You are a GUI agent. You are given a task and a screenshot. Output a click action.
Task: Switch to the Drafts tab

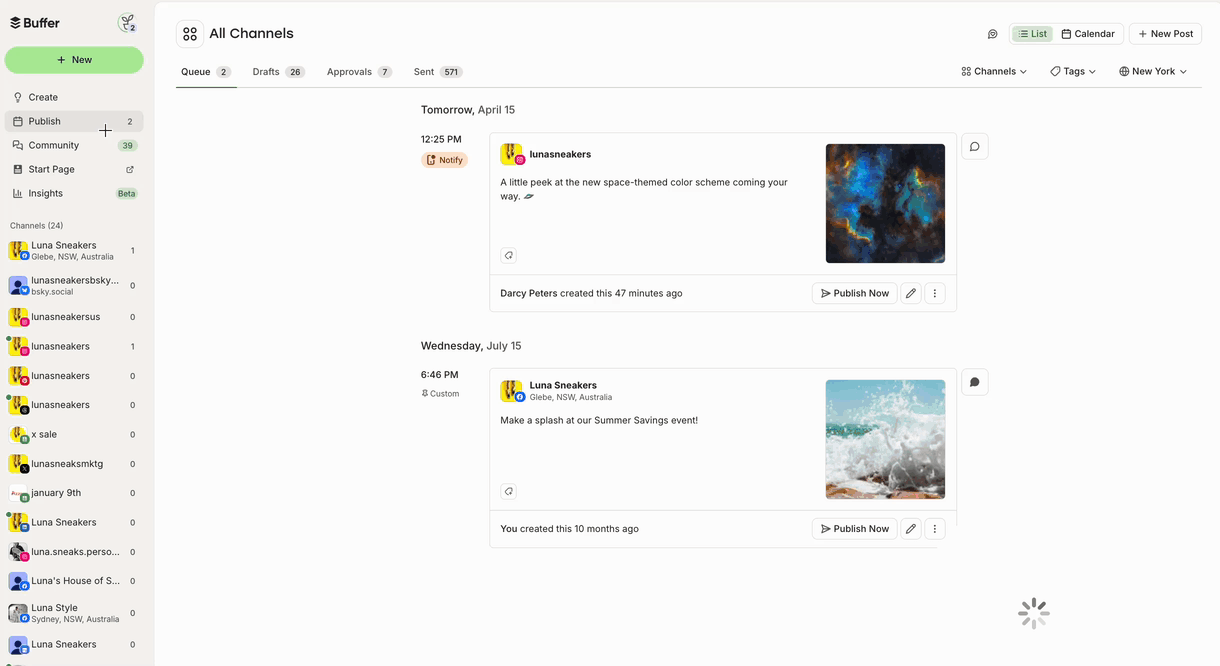267,71
